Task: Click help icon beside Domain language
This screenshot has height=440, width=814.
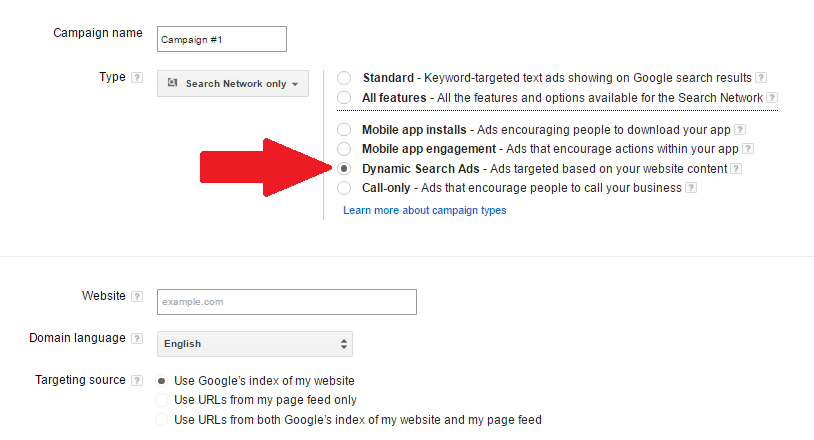Action: point(137,338)
